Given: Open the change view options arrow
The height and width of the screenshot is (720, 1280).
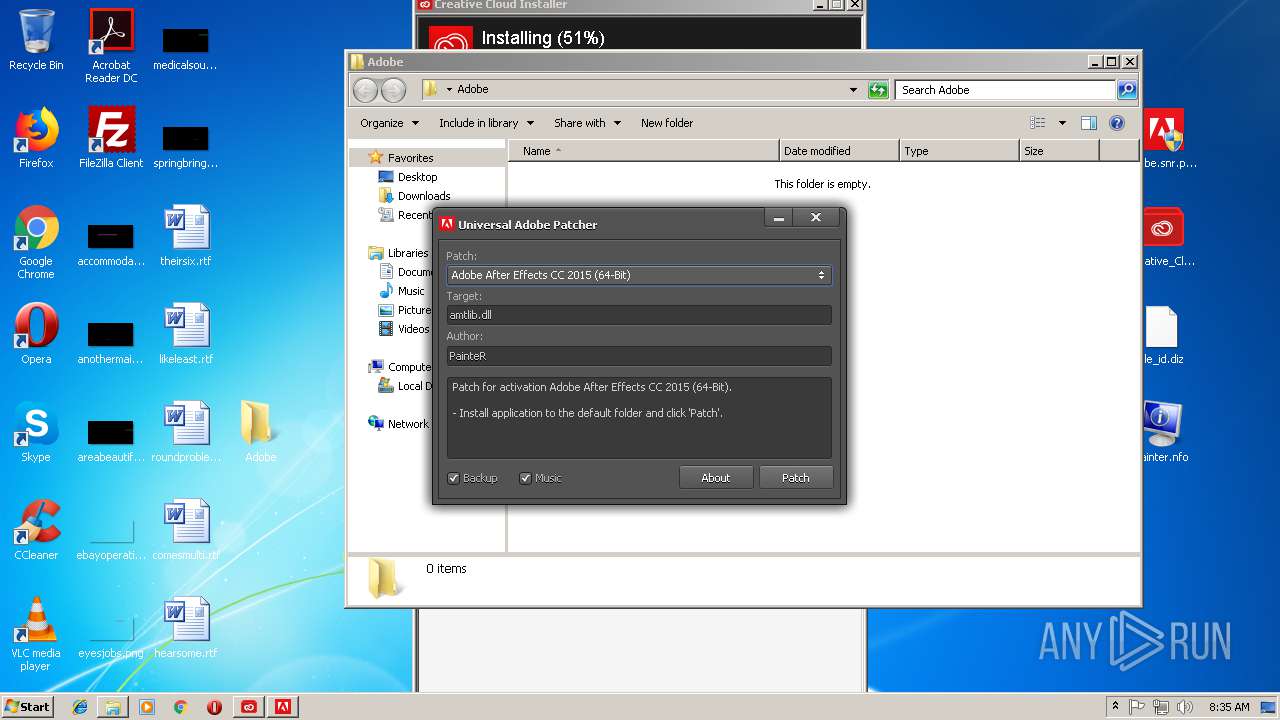Looking at the screenshot, I should click(x=1062, y=123).
